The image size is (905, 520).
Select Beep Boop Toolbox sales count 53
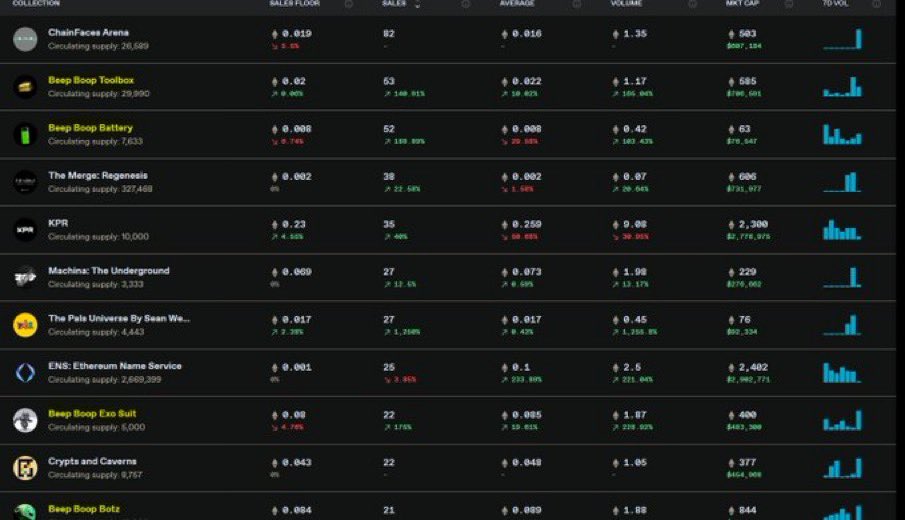tap(388, 81)
